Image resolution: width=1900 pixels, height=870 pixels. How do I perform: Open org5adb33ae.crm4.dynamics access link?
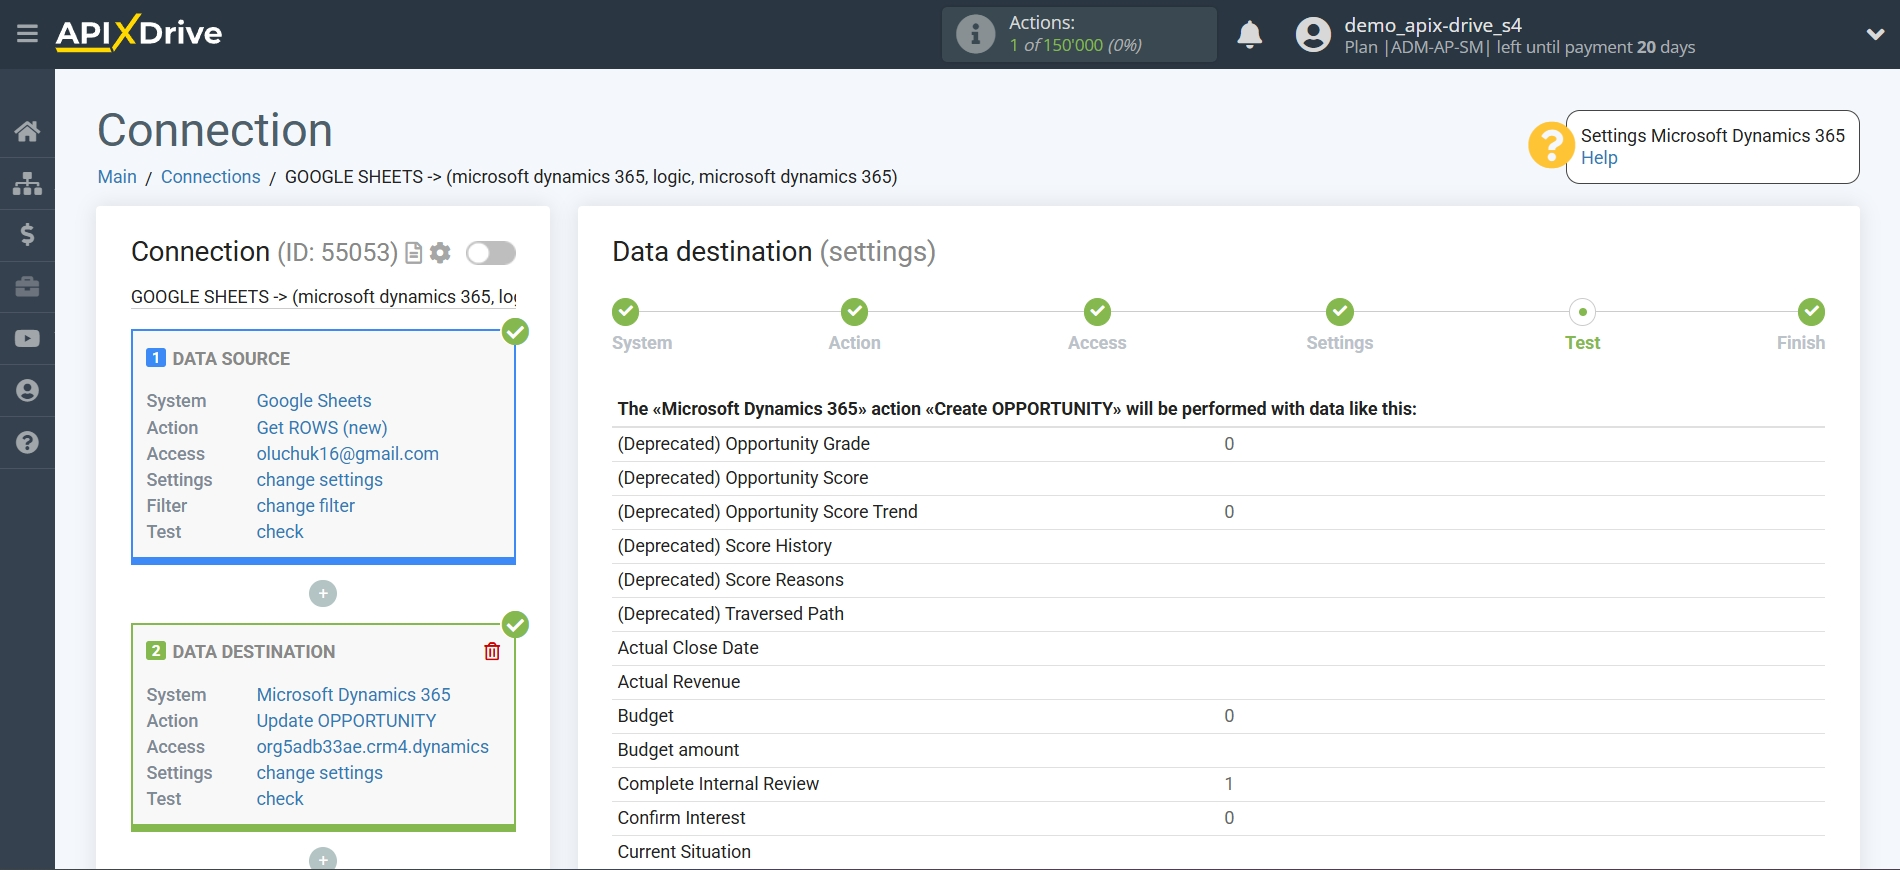pyautogui.click(x=373, y=747)
